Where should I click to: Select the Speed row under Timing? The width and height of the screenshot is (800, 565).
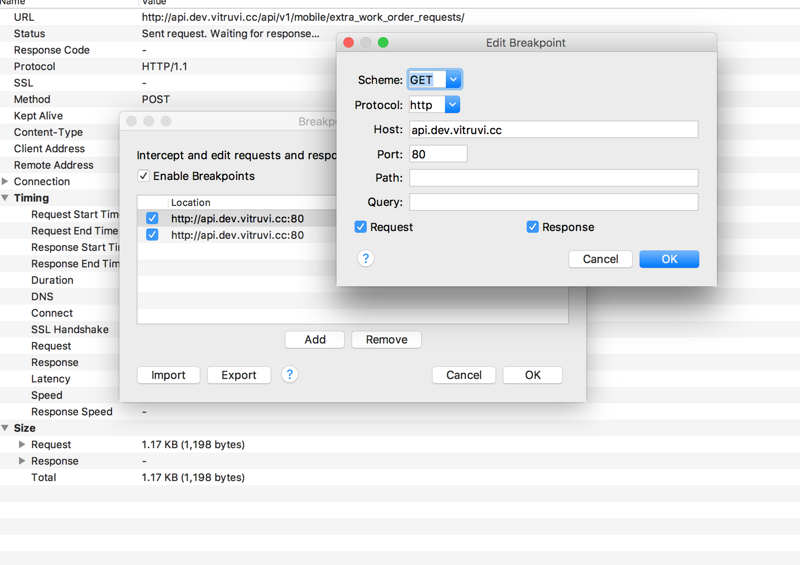(46, 395)
